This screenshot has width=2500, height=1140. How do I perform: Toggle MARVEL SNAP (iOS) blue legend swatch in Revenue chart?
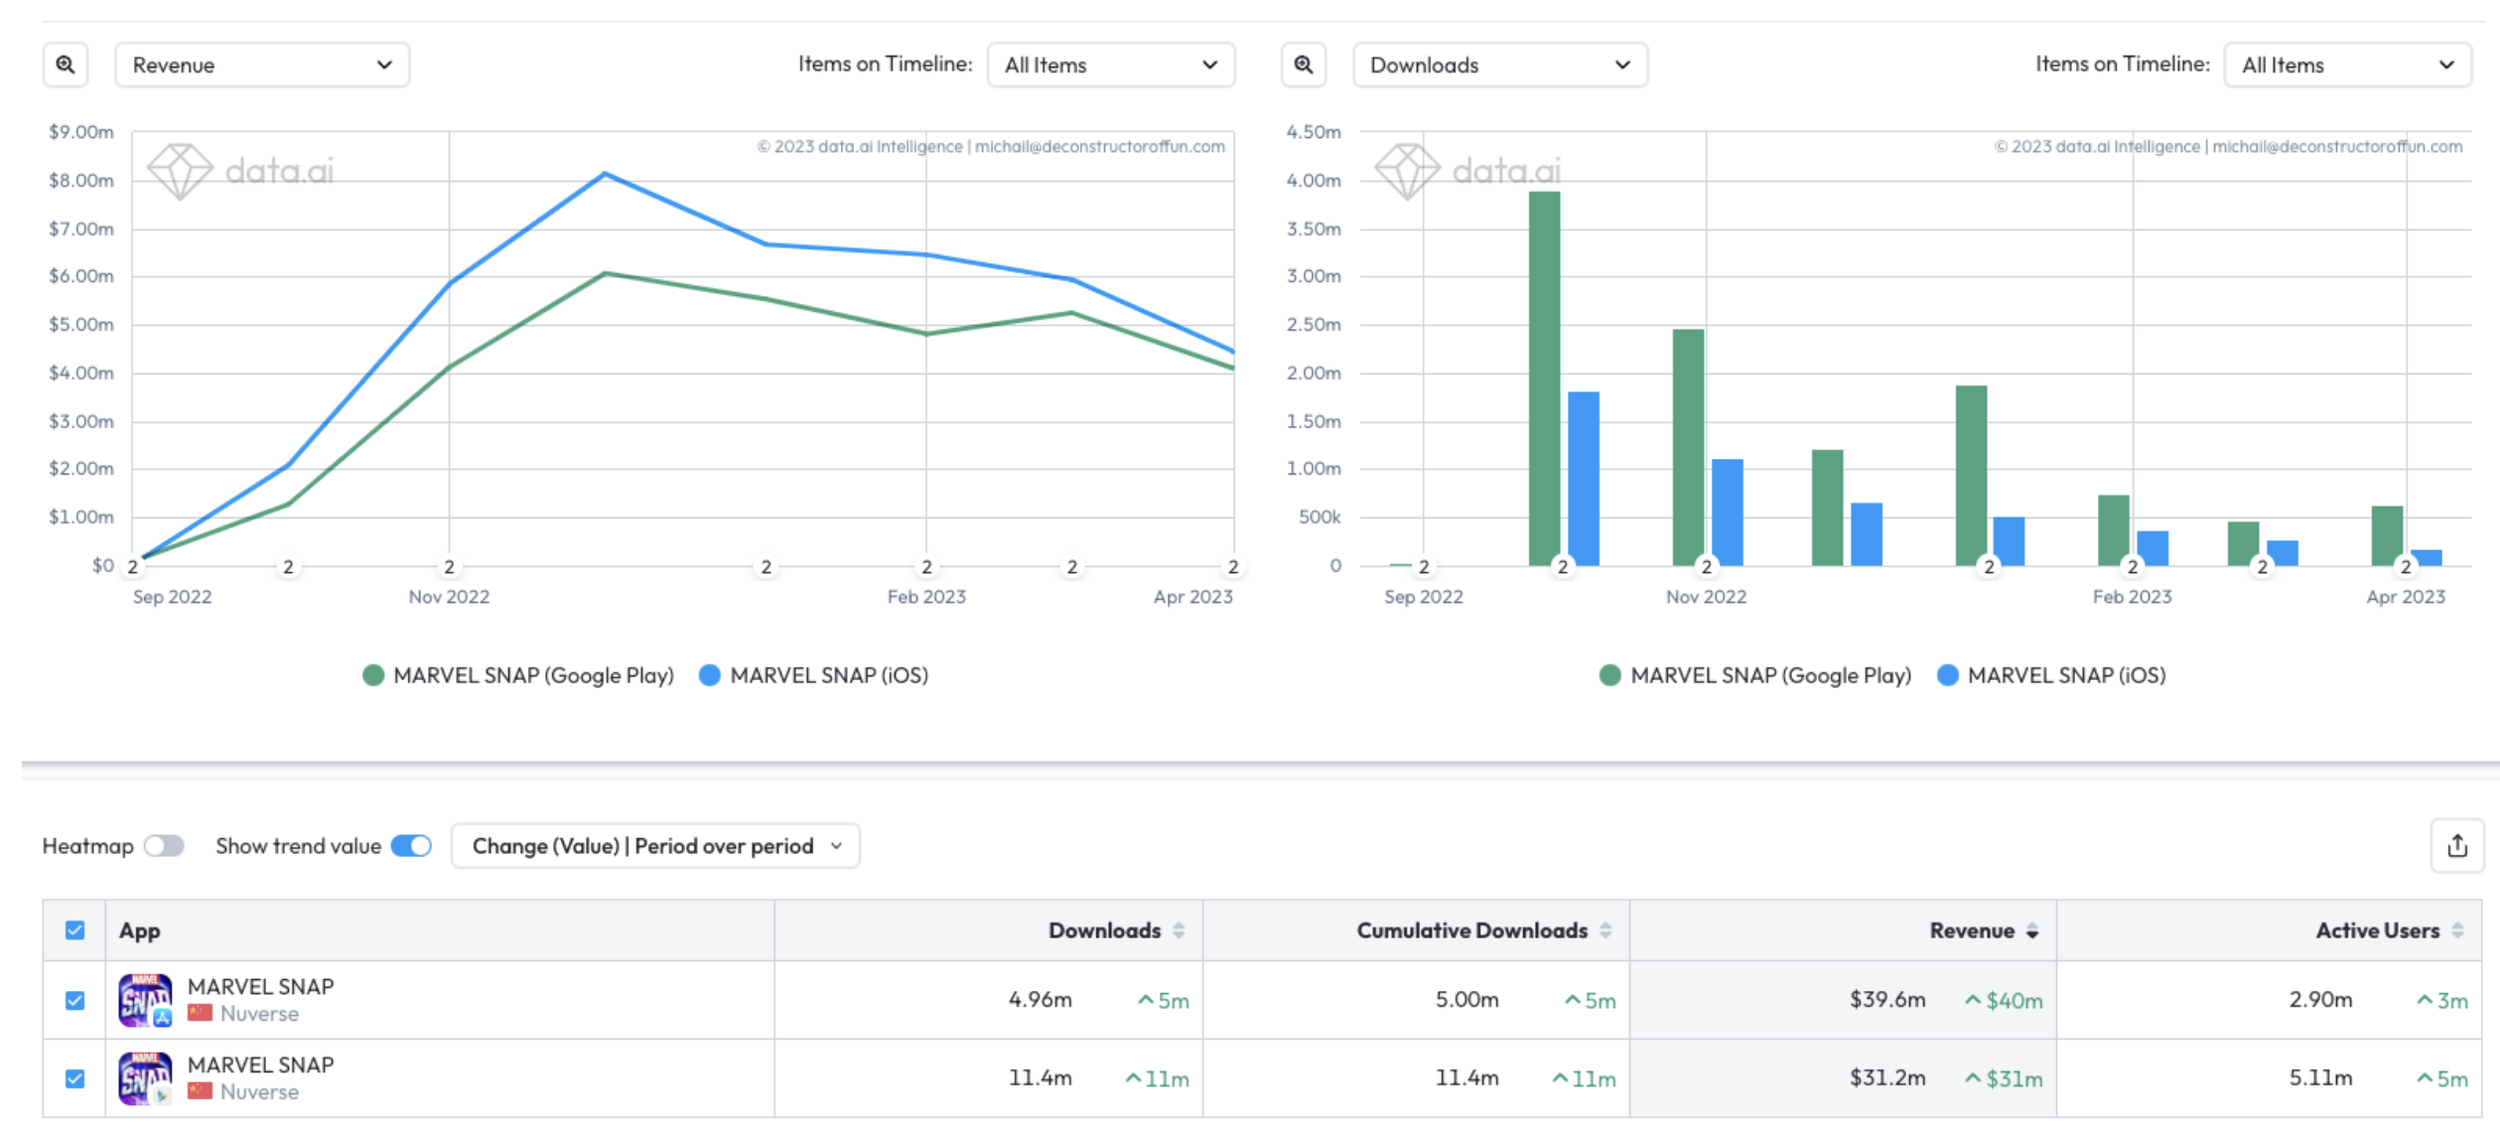tap(709, 676)
